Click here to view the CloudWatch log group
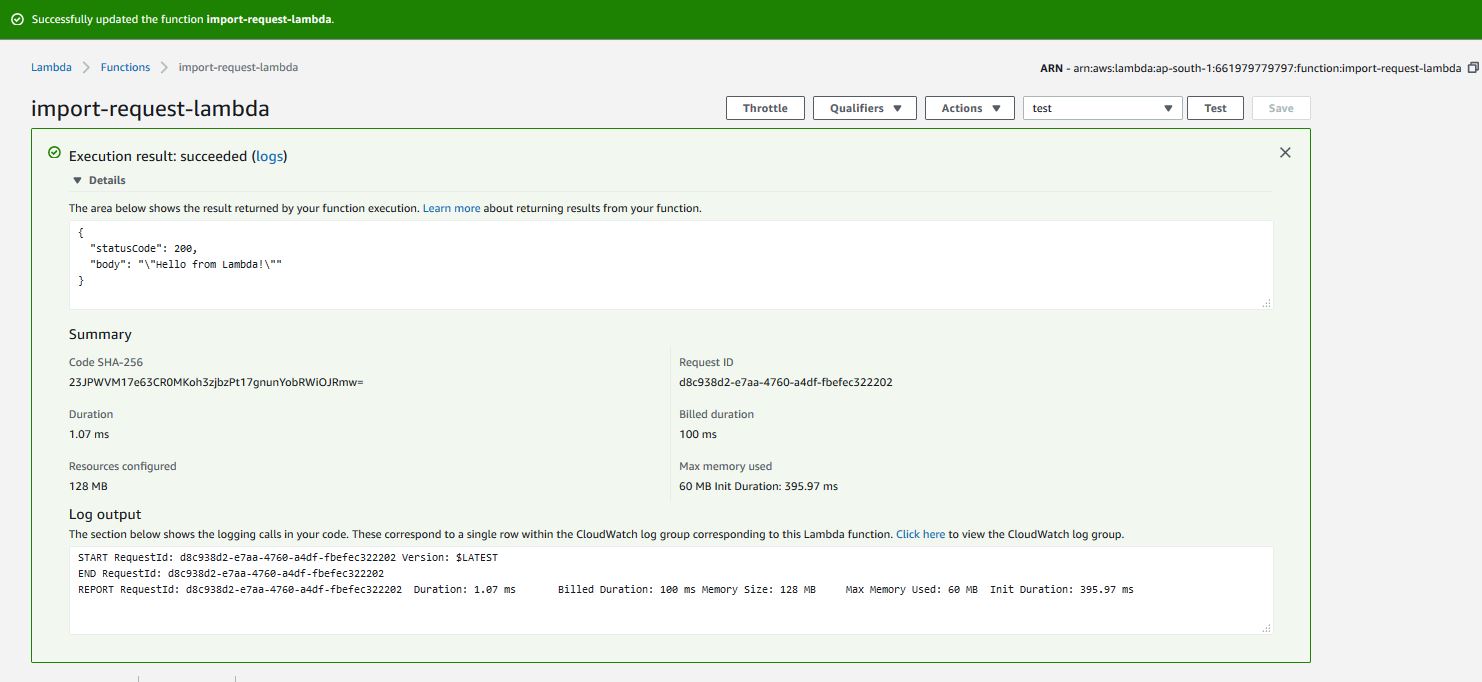1482x682 pixels. coord(920,534)
